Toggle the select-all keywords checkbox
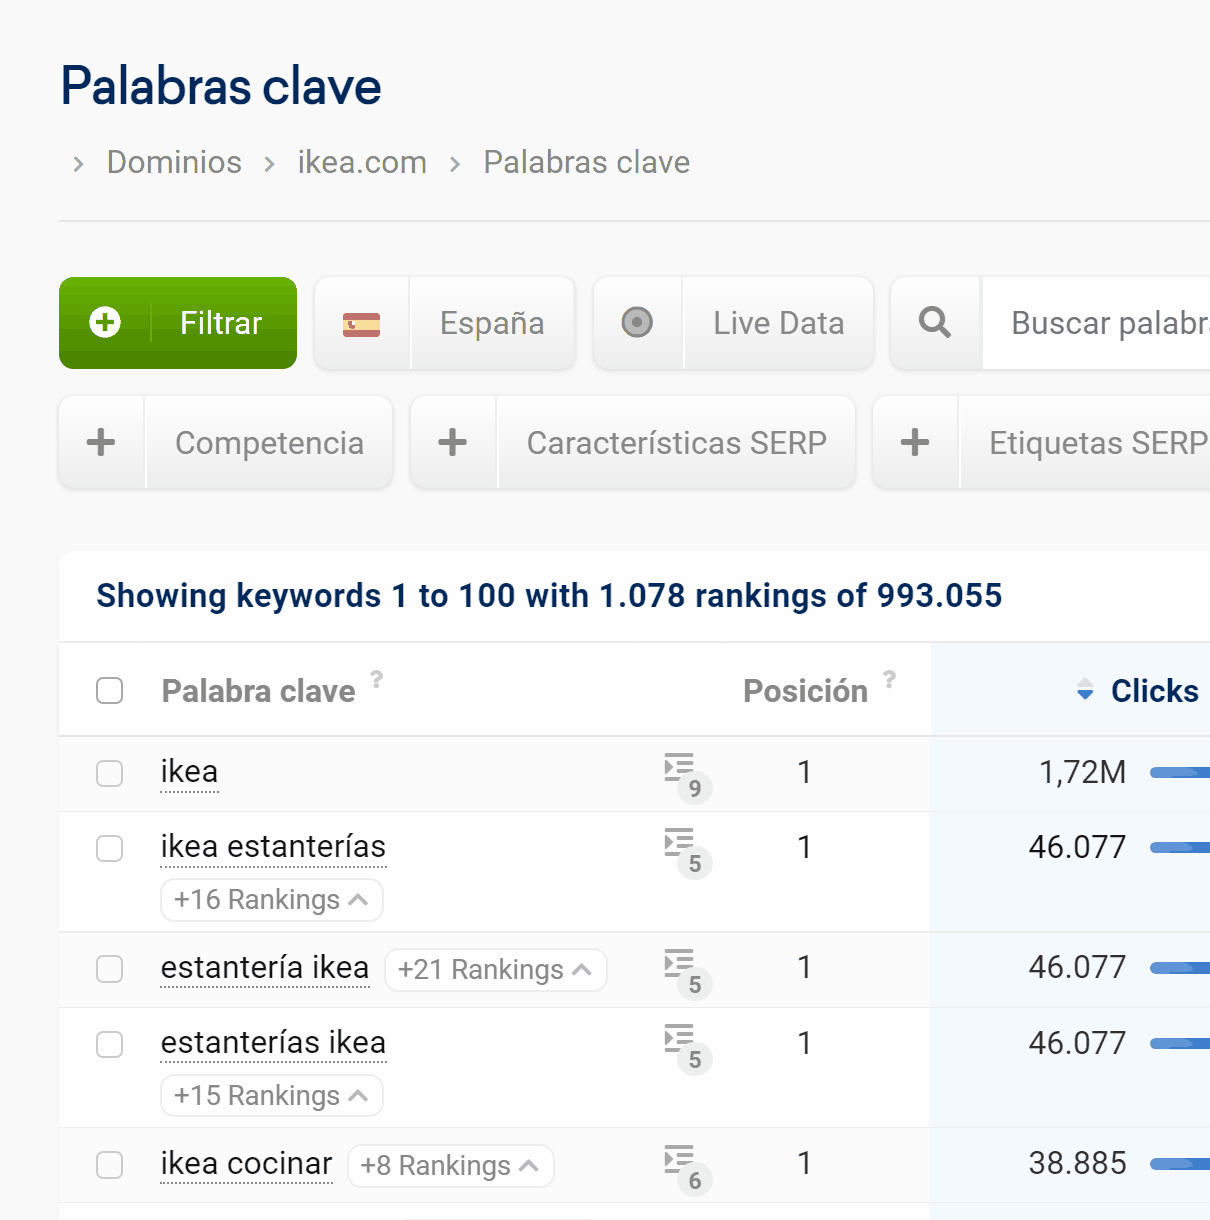This screenshot has height=1220, width=1210. tap(110, 691)
